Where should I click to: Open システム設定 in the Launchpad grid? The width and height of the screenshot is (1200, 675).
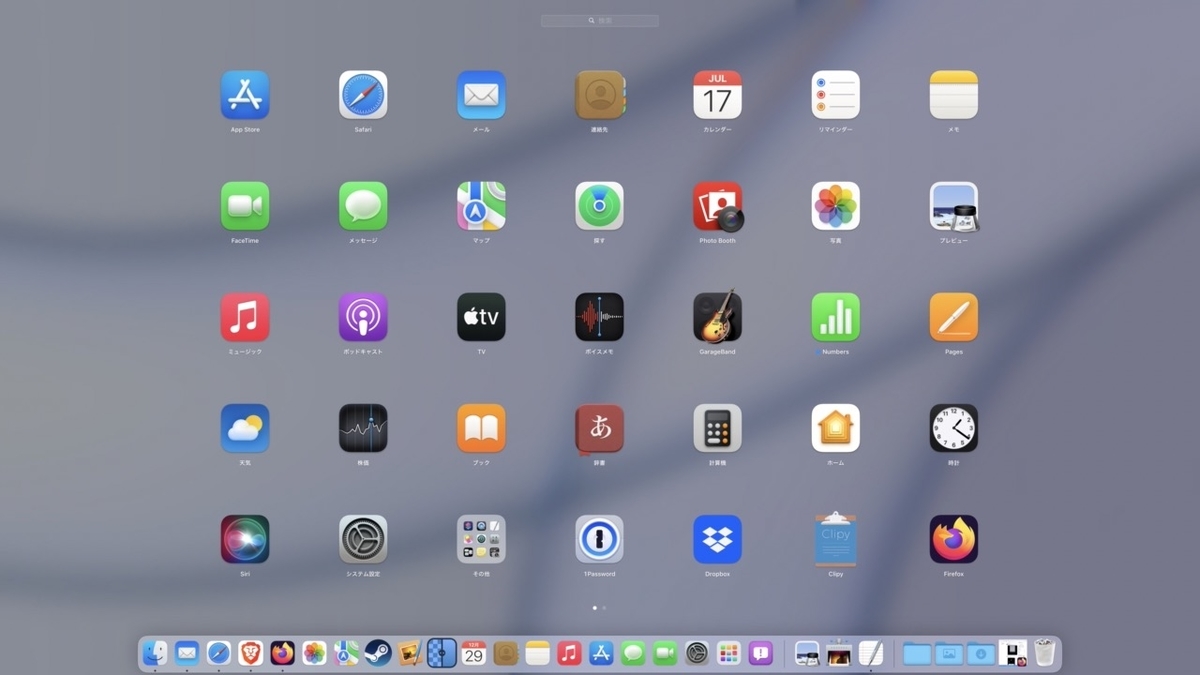click(363, 539)
